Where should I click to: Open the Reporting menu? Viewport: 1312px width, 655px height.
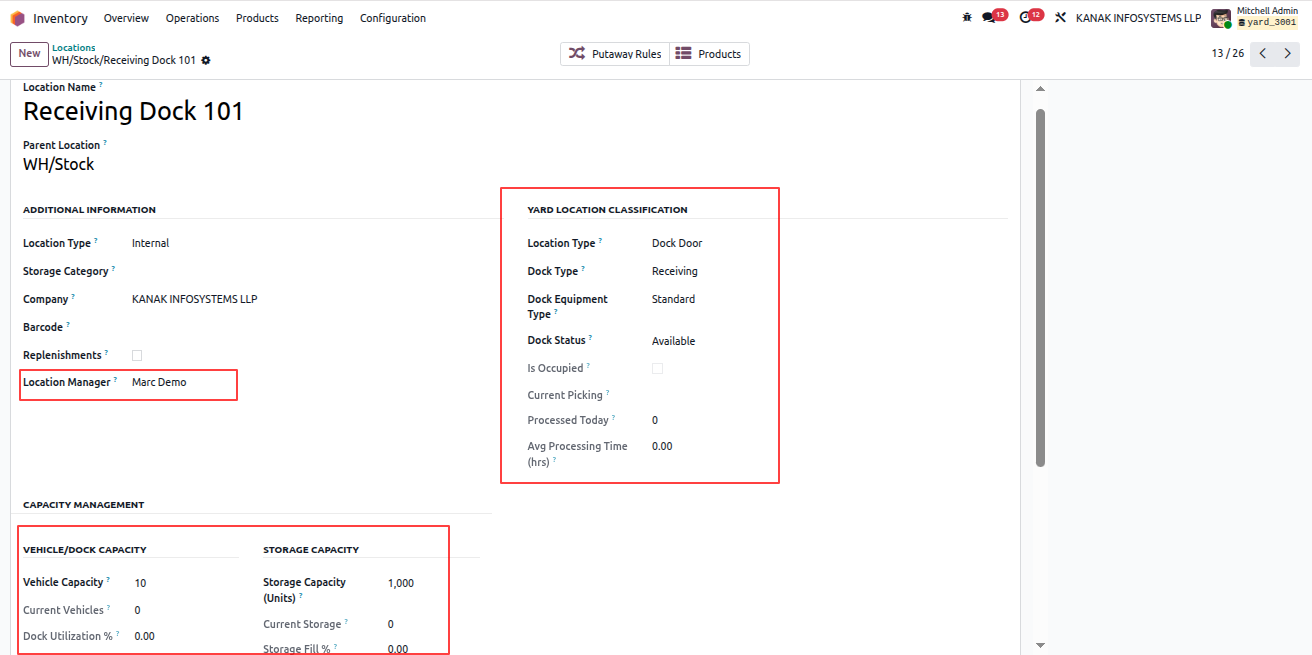319,18
